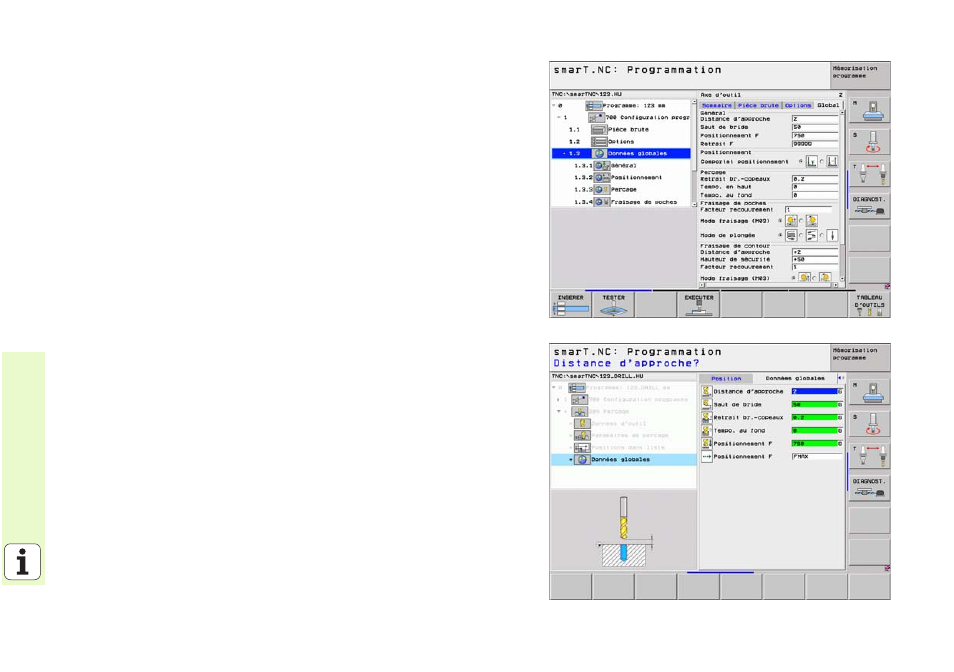
Task: Expand node 1 in 123_DRILL.HU tree
Action: 558,400
